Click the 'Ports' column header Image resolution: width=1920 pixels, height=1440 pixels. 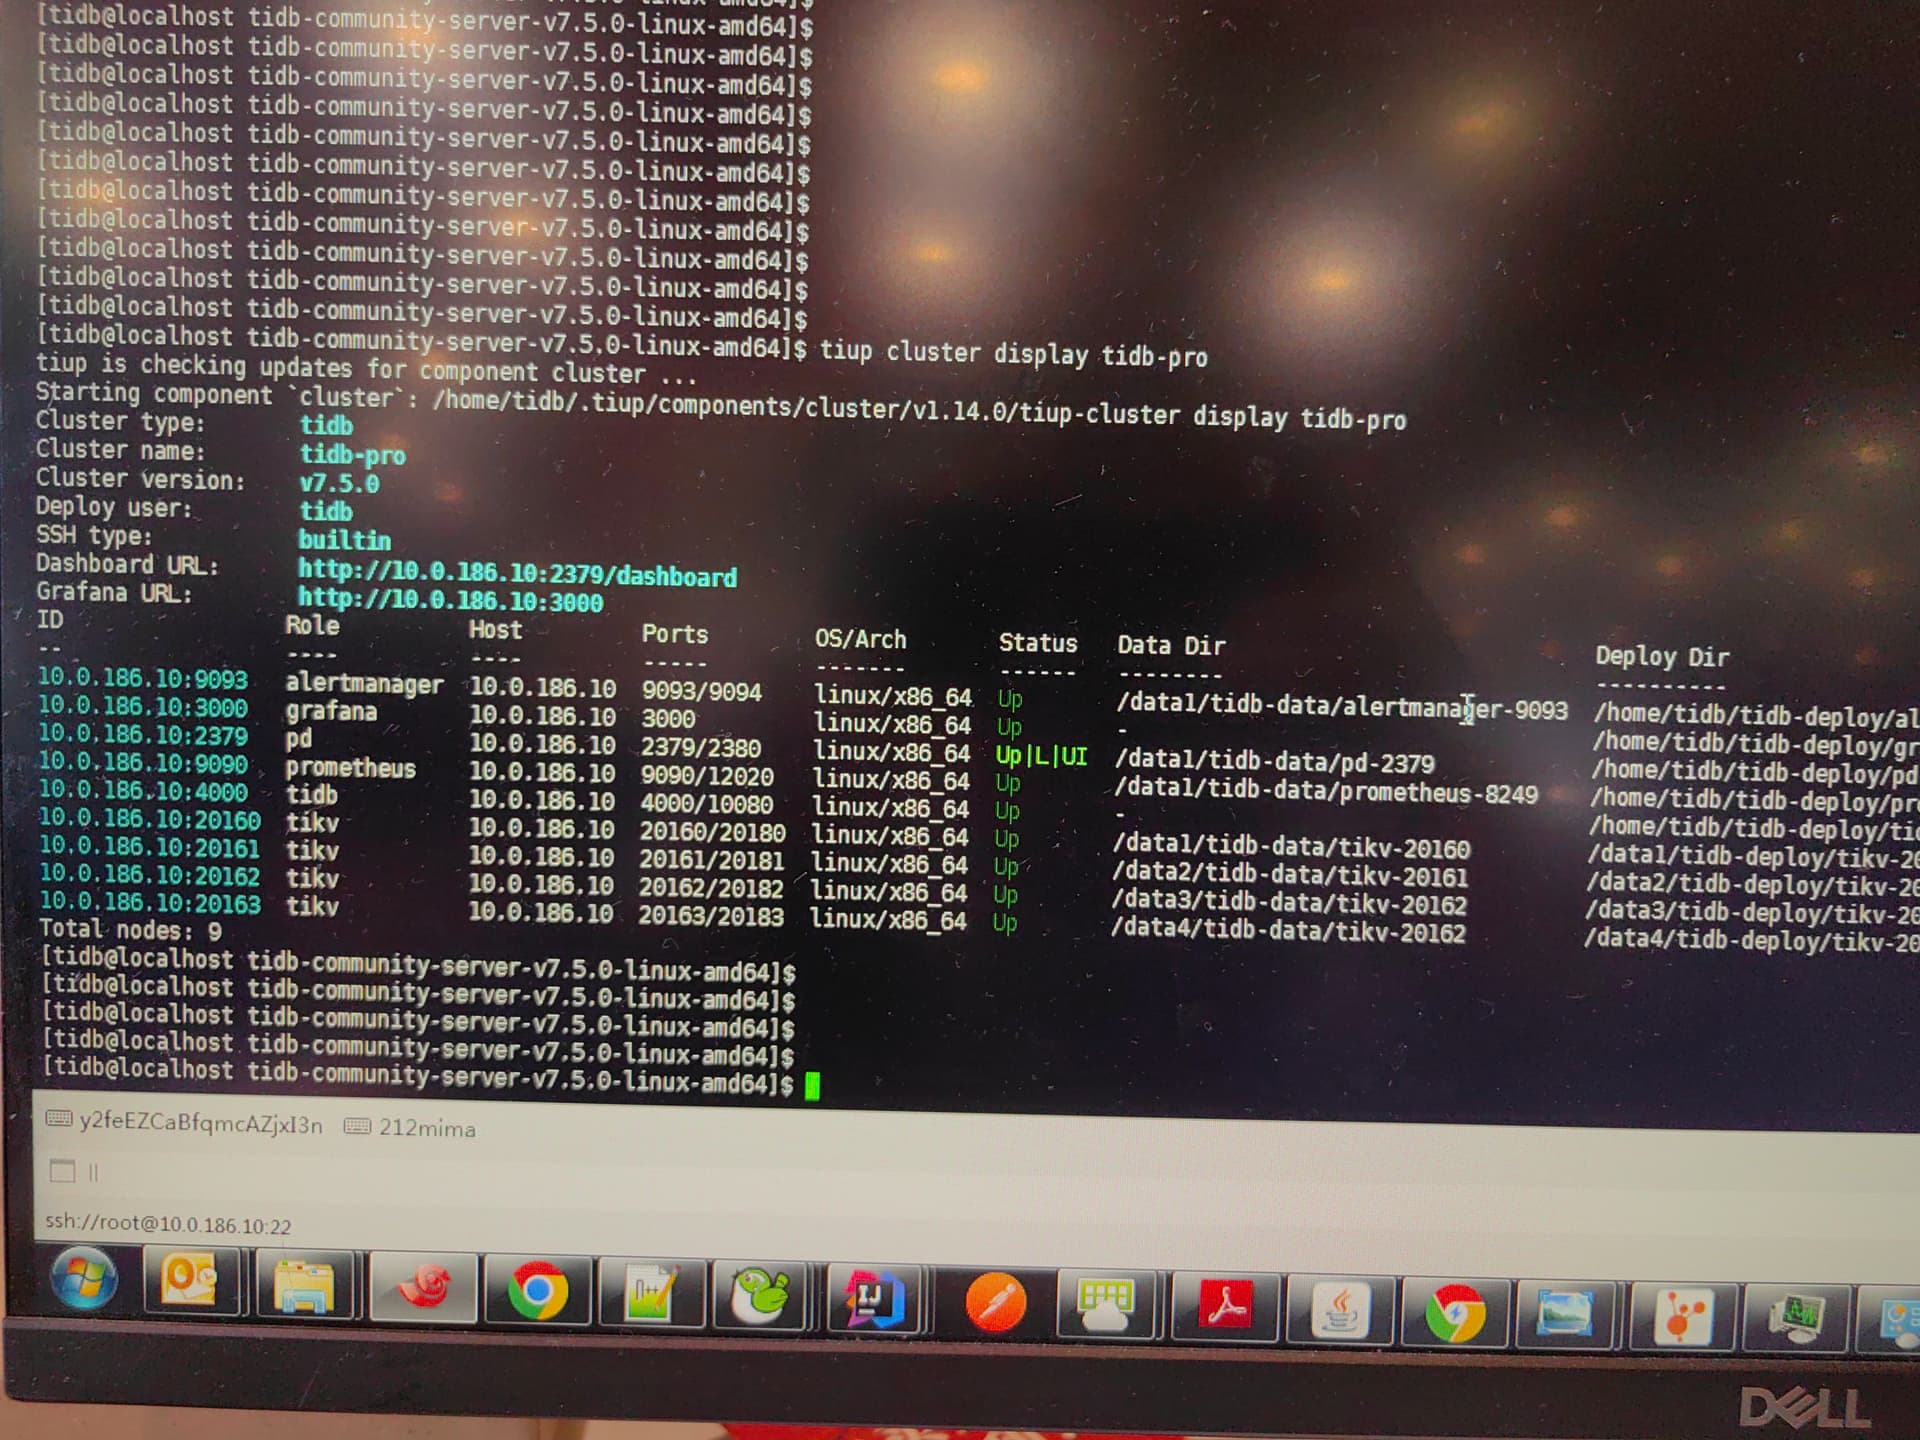(x=674, y=634)
